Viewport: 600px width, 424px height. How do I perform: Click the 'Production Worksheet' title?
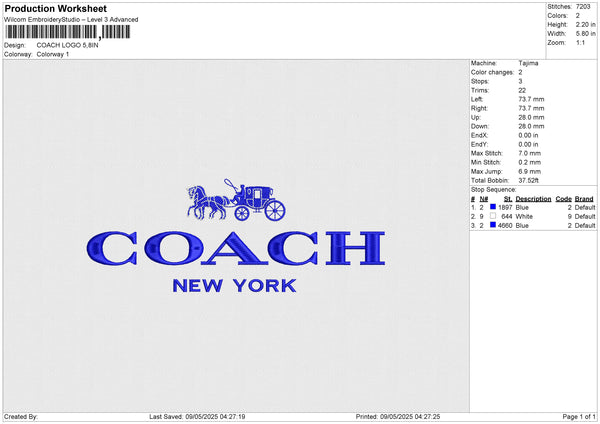(x=55, y=9)
